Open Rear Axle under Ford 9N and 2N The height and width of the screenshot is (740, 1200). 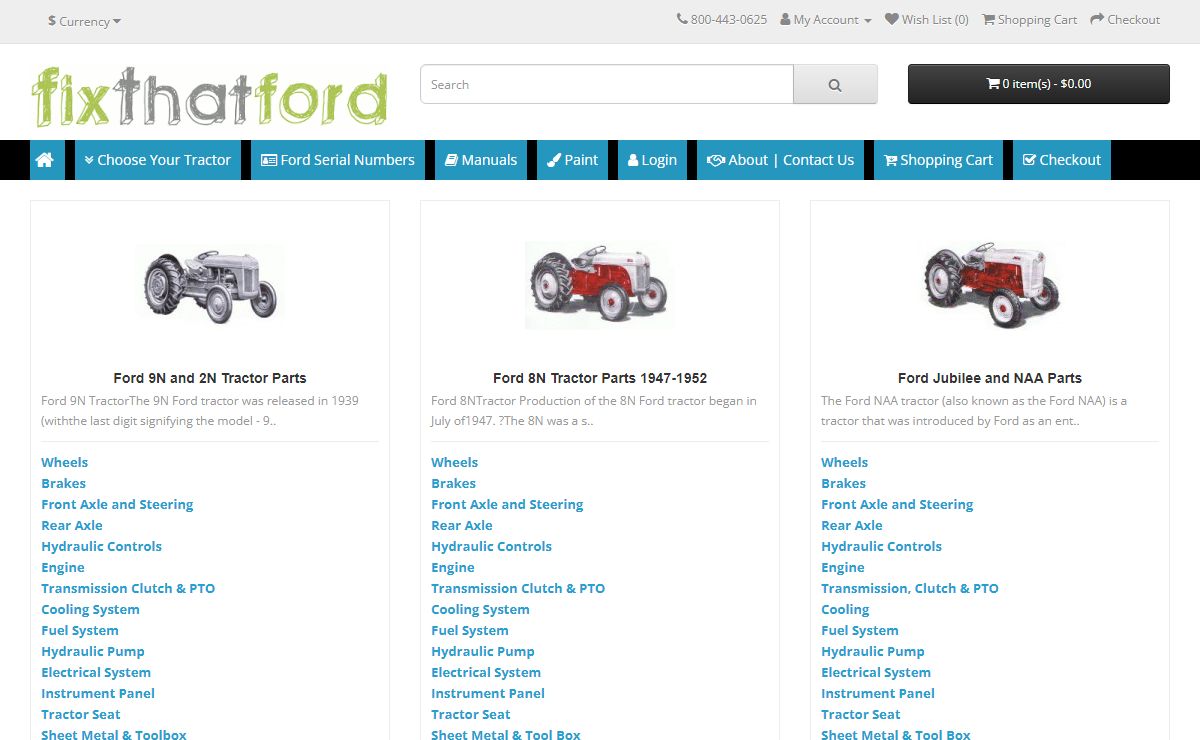tap(72, 525)
